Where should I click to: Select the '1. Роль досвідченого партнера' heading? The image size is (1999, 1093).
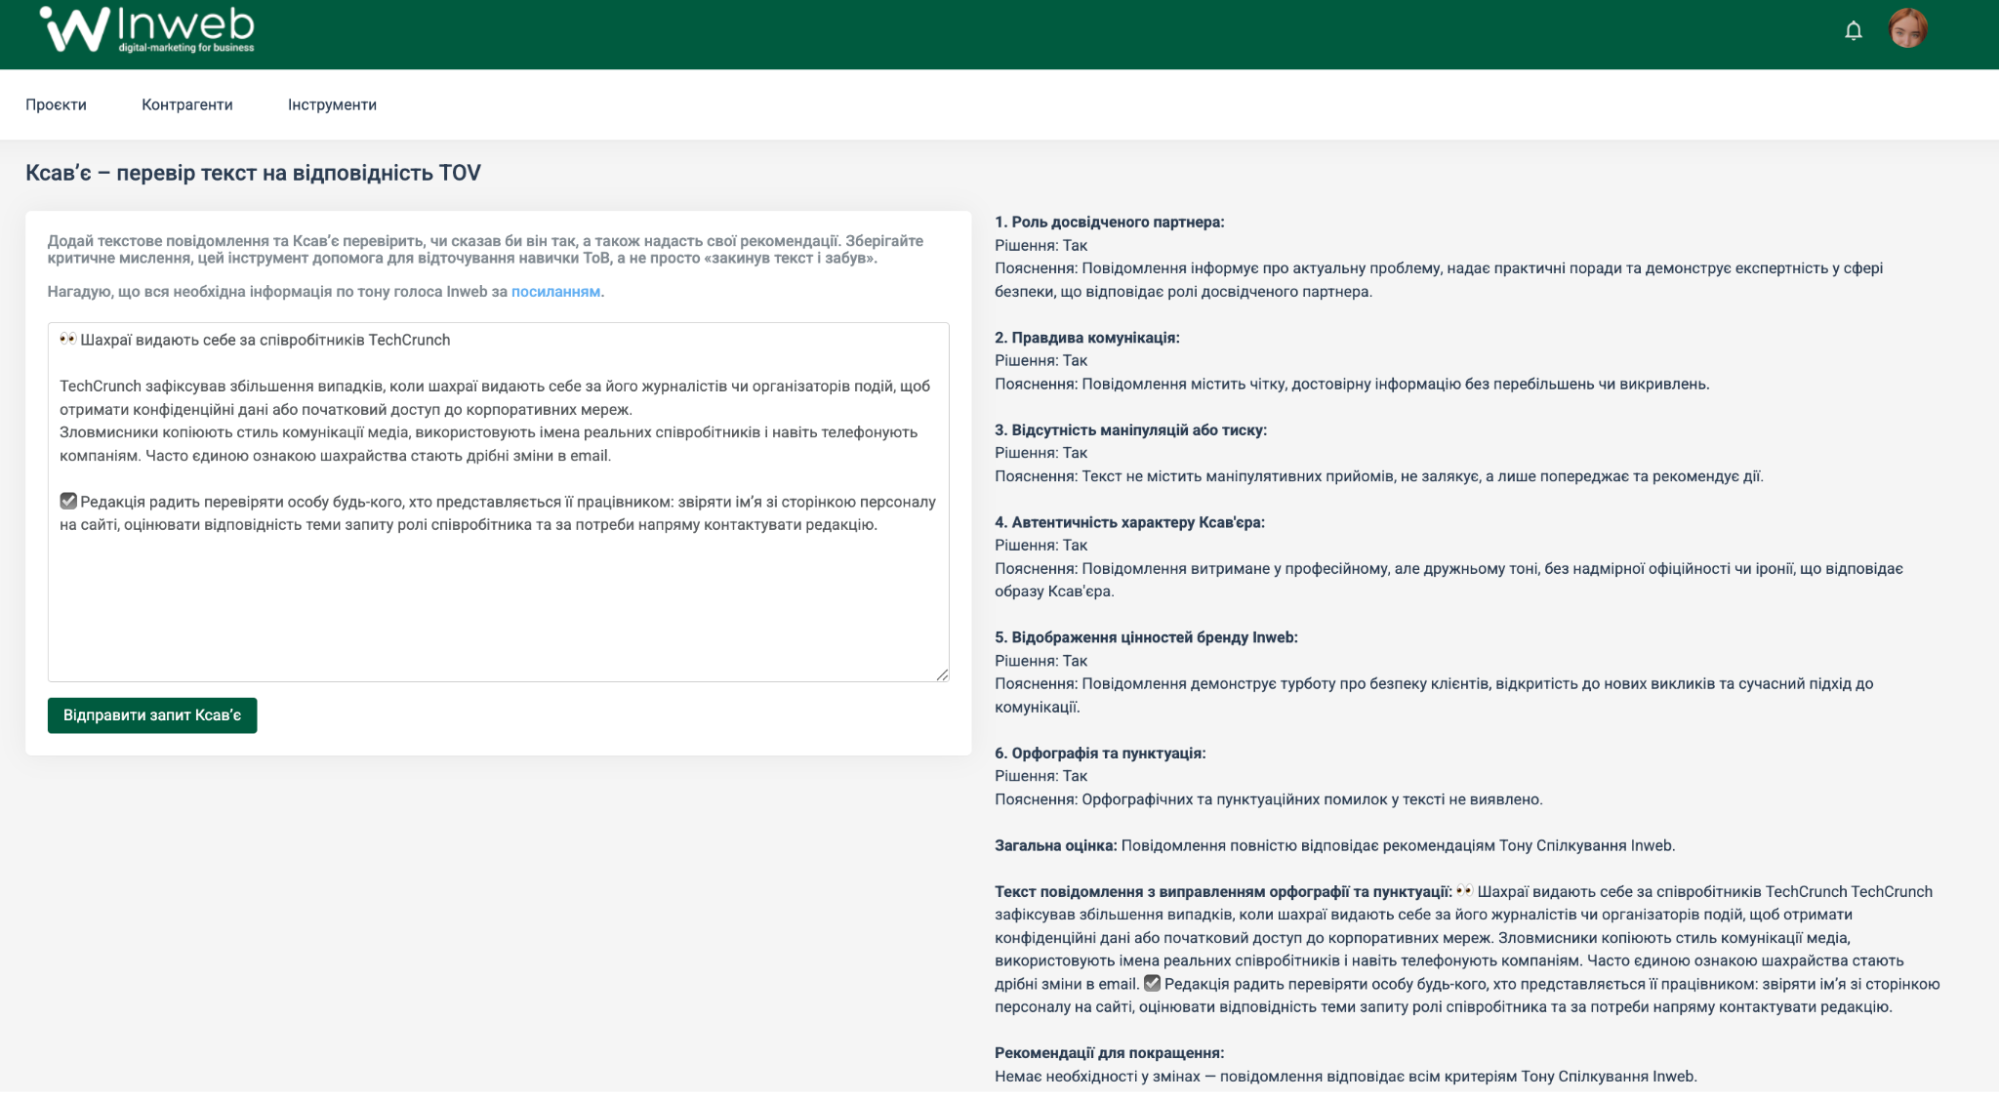[1109, 222]
